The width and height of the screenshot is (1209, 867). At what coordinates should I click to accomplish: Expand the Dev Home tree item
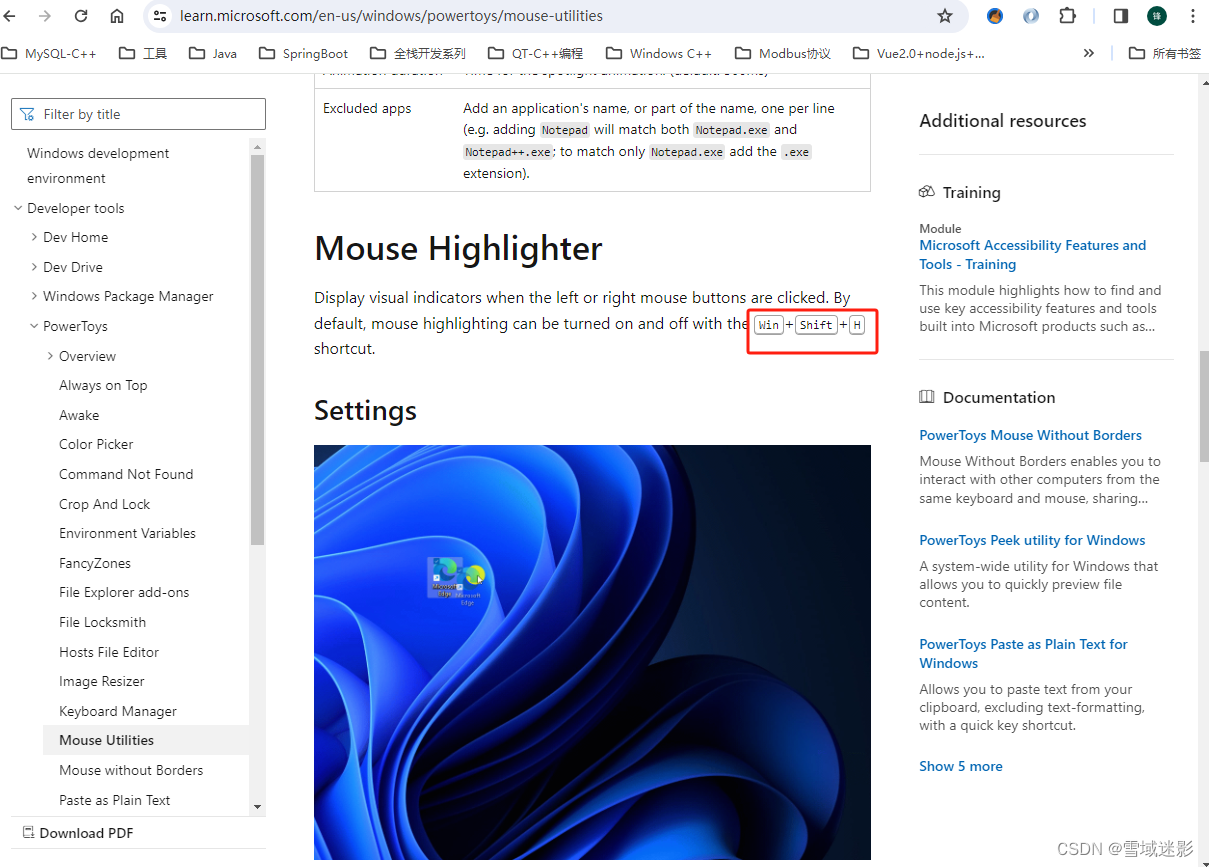[32, 237]
